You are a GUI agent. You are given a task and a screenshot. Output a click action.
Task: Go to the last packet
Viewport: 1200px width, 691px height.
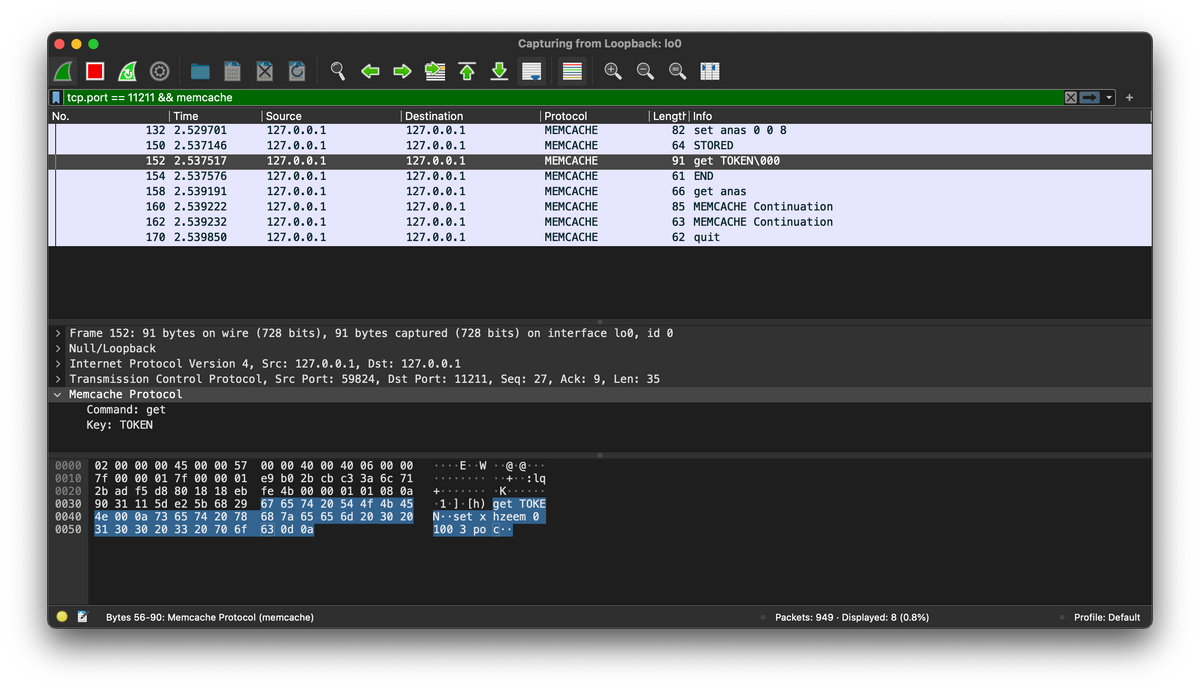tap(499, 71)
